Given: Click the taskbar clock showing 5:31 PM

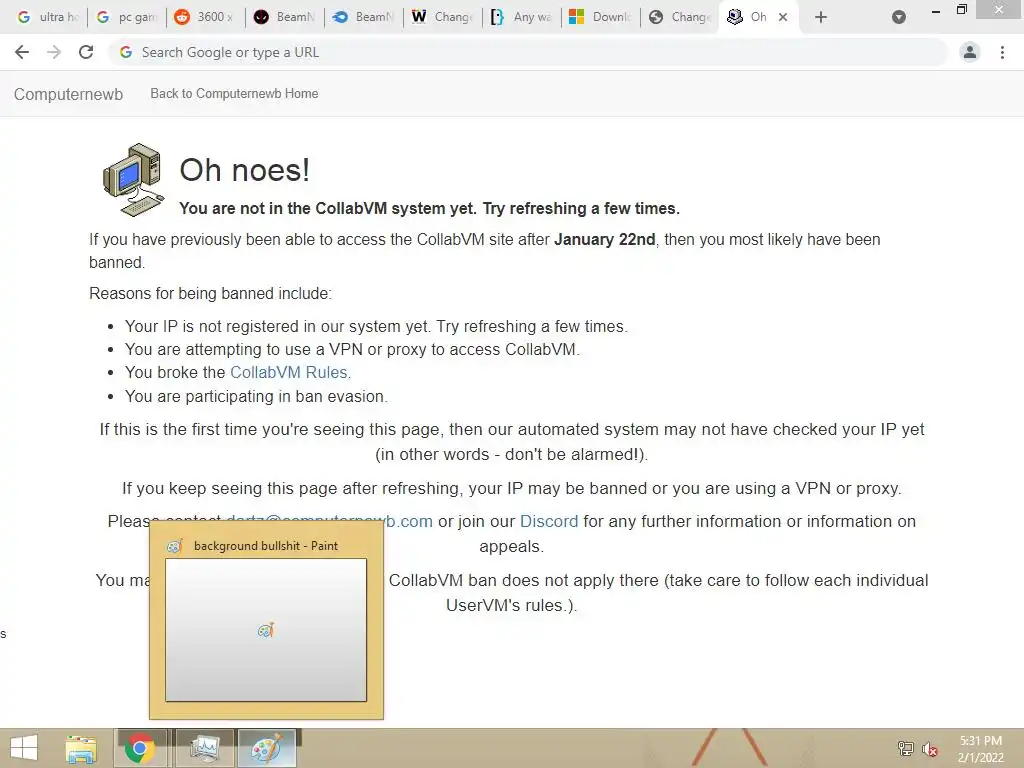Looking at the screenshot, I should click(x=980, y=749).
